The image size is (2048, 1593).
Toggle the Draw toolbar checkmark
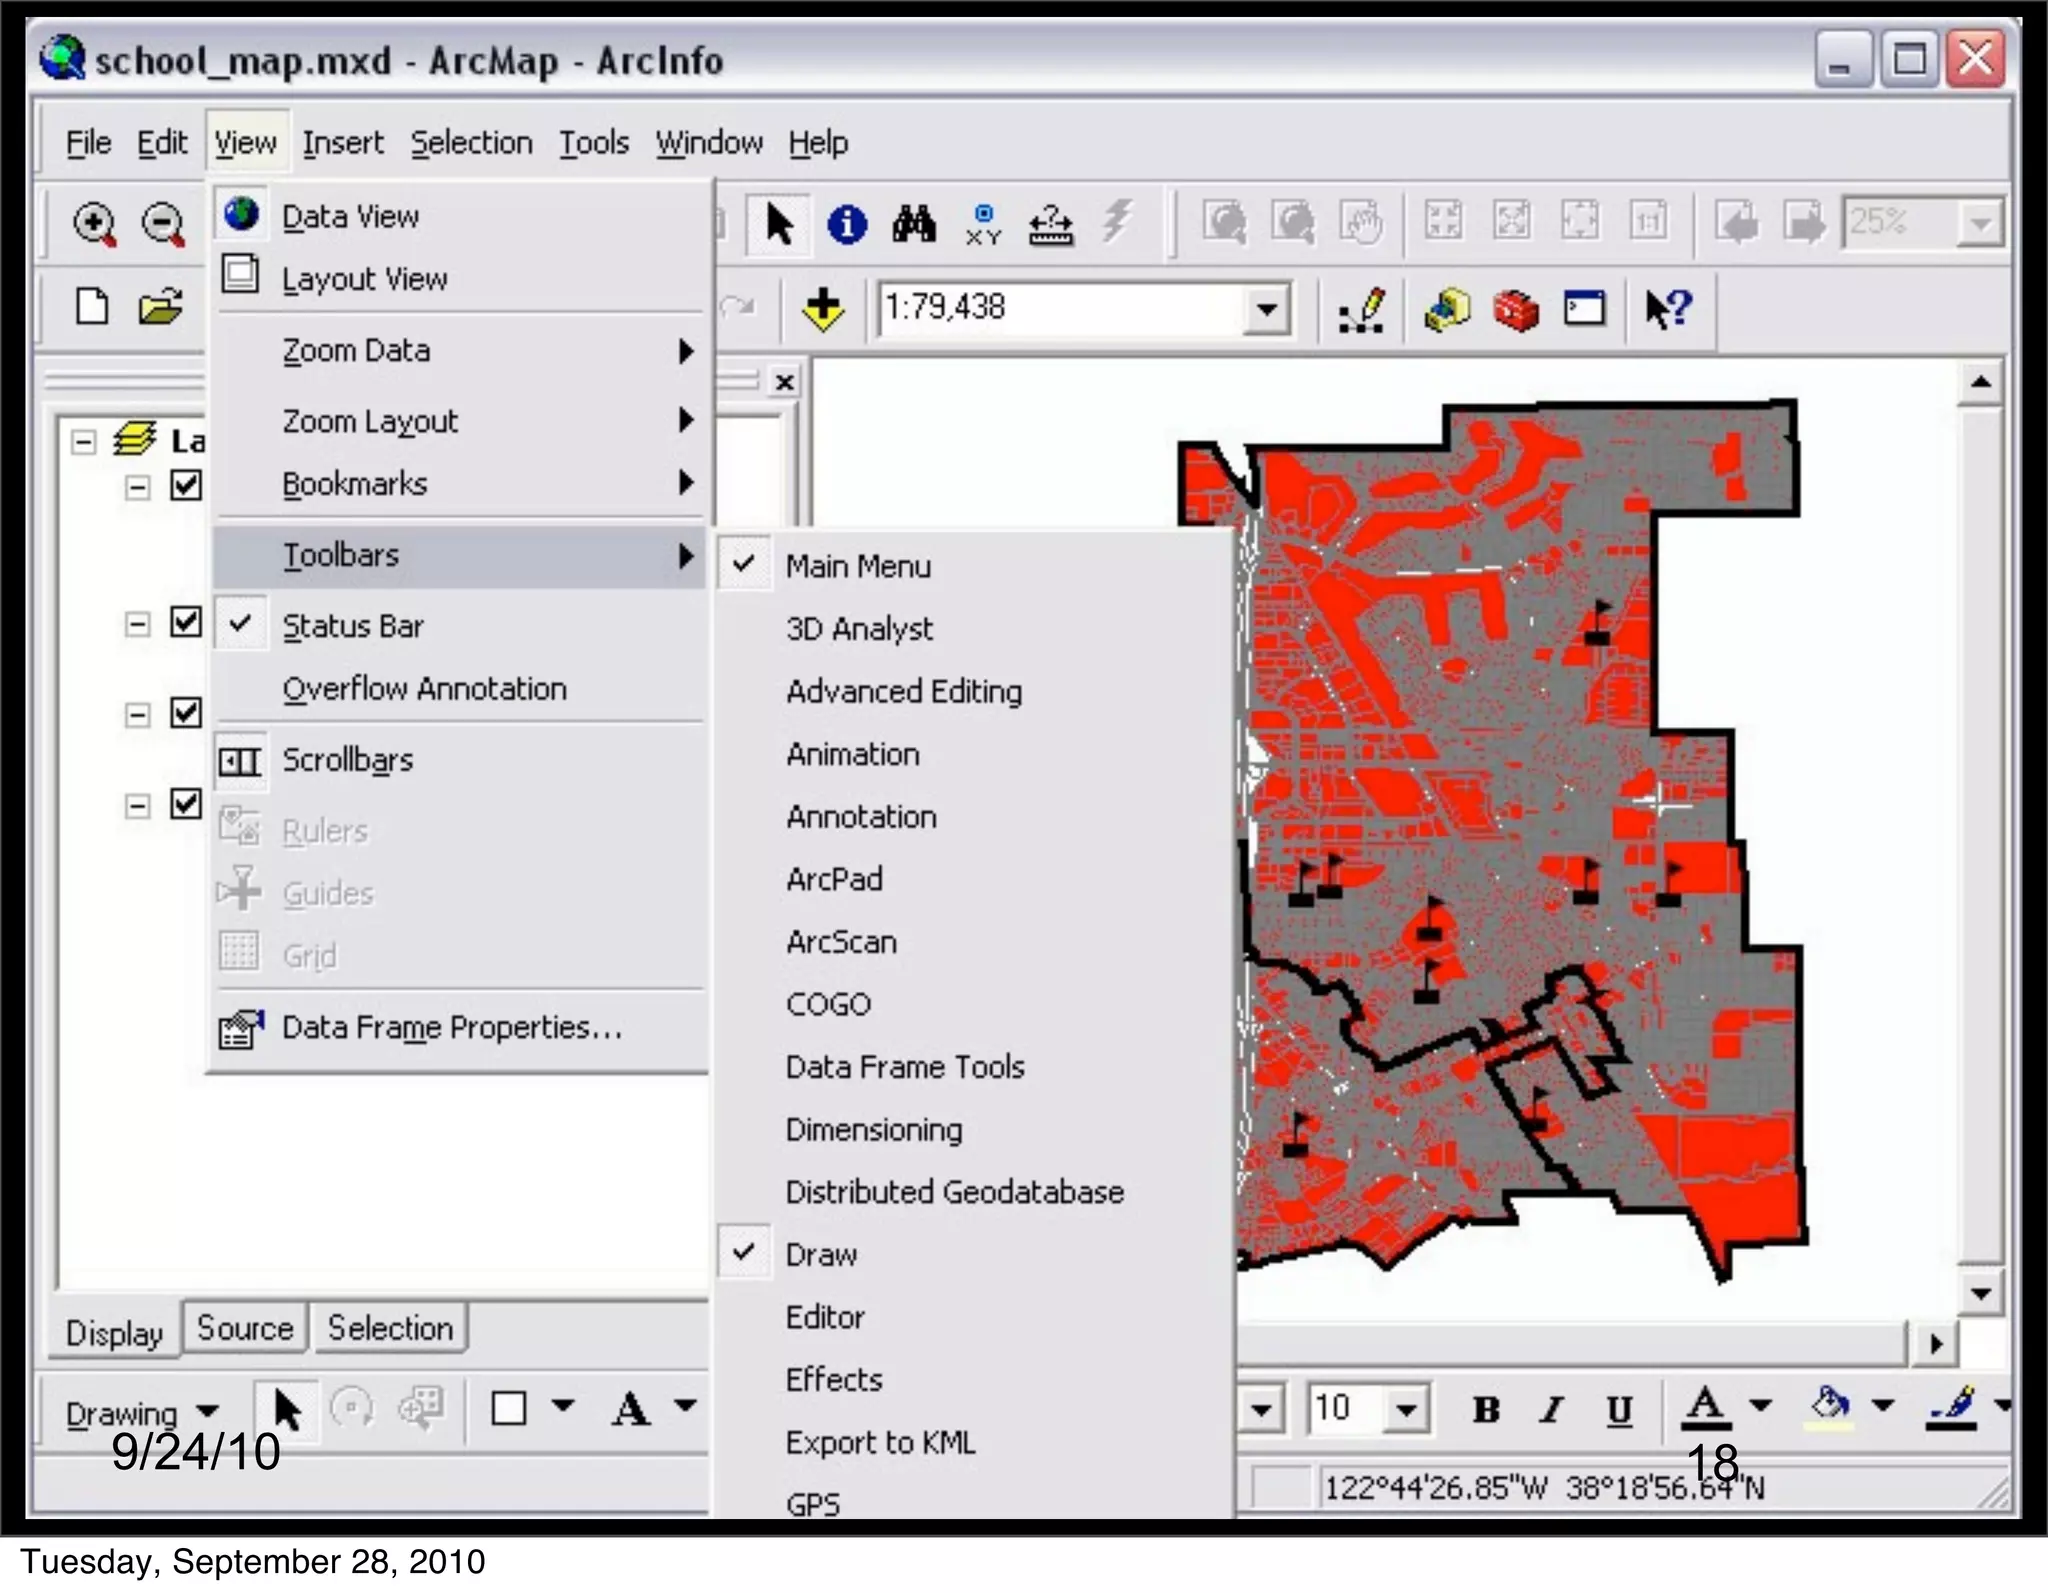coord(820,1254)
